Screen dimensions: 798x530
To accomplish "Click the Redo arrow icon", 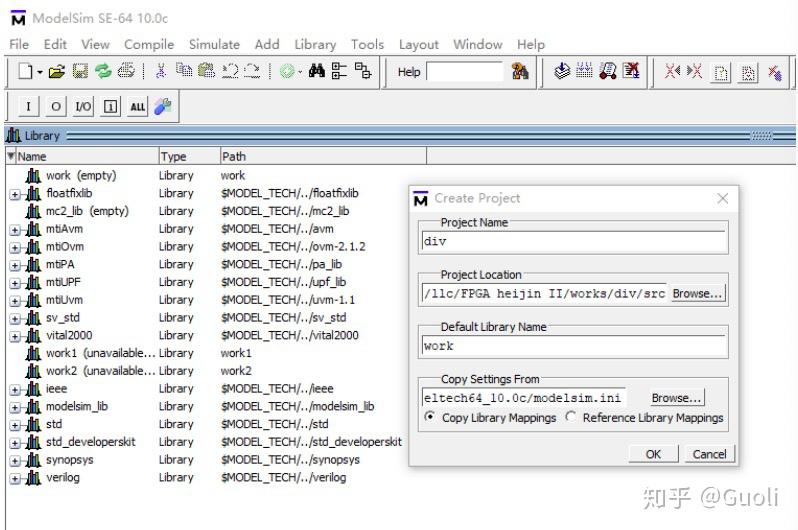I will coord(252,71).
